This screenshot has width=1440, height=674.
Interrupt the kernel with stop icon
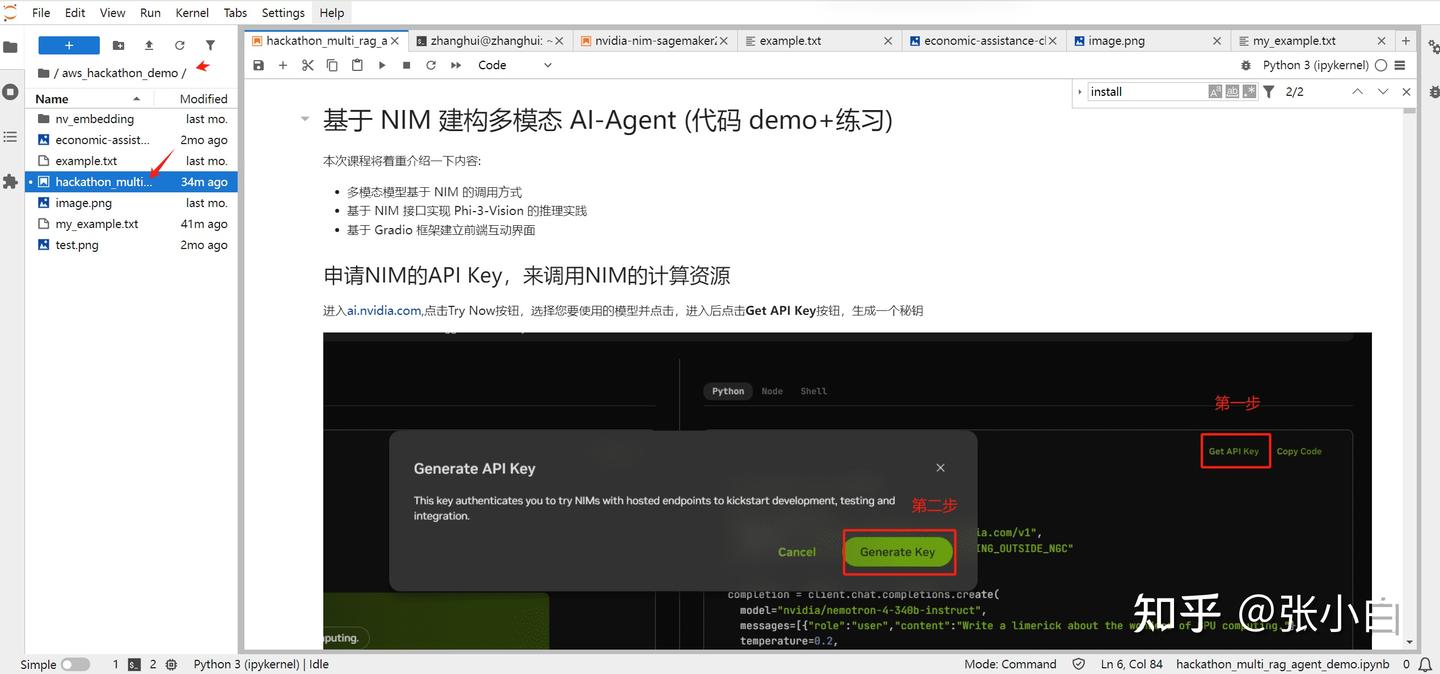point(406,65)
